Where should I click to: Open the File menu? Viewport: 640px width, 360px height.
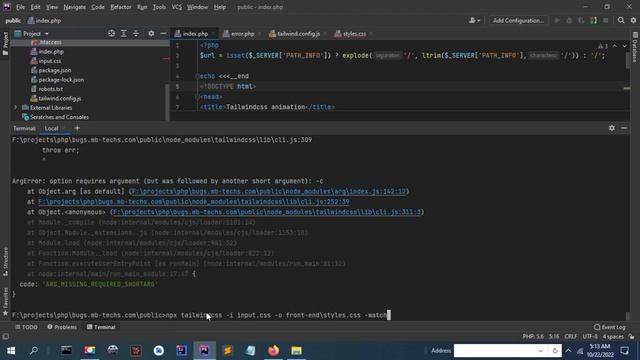tap(20, 7)
